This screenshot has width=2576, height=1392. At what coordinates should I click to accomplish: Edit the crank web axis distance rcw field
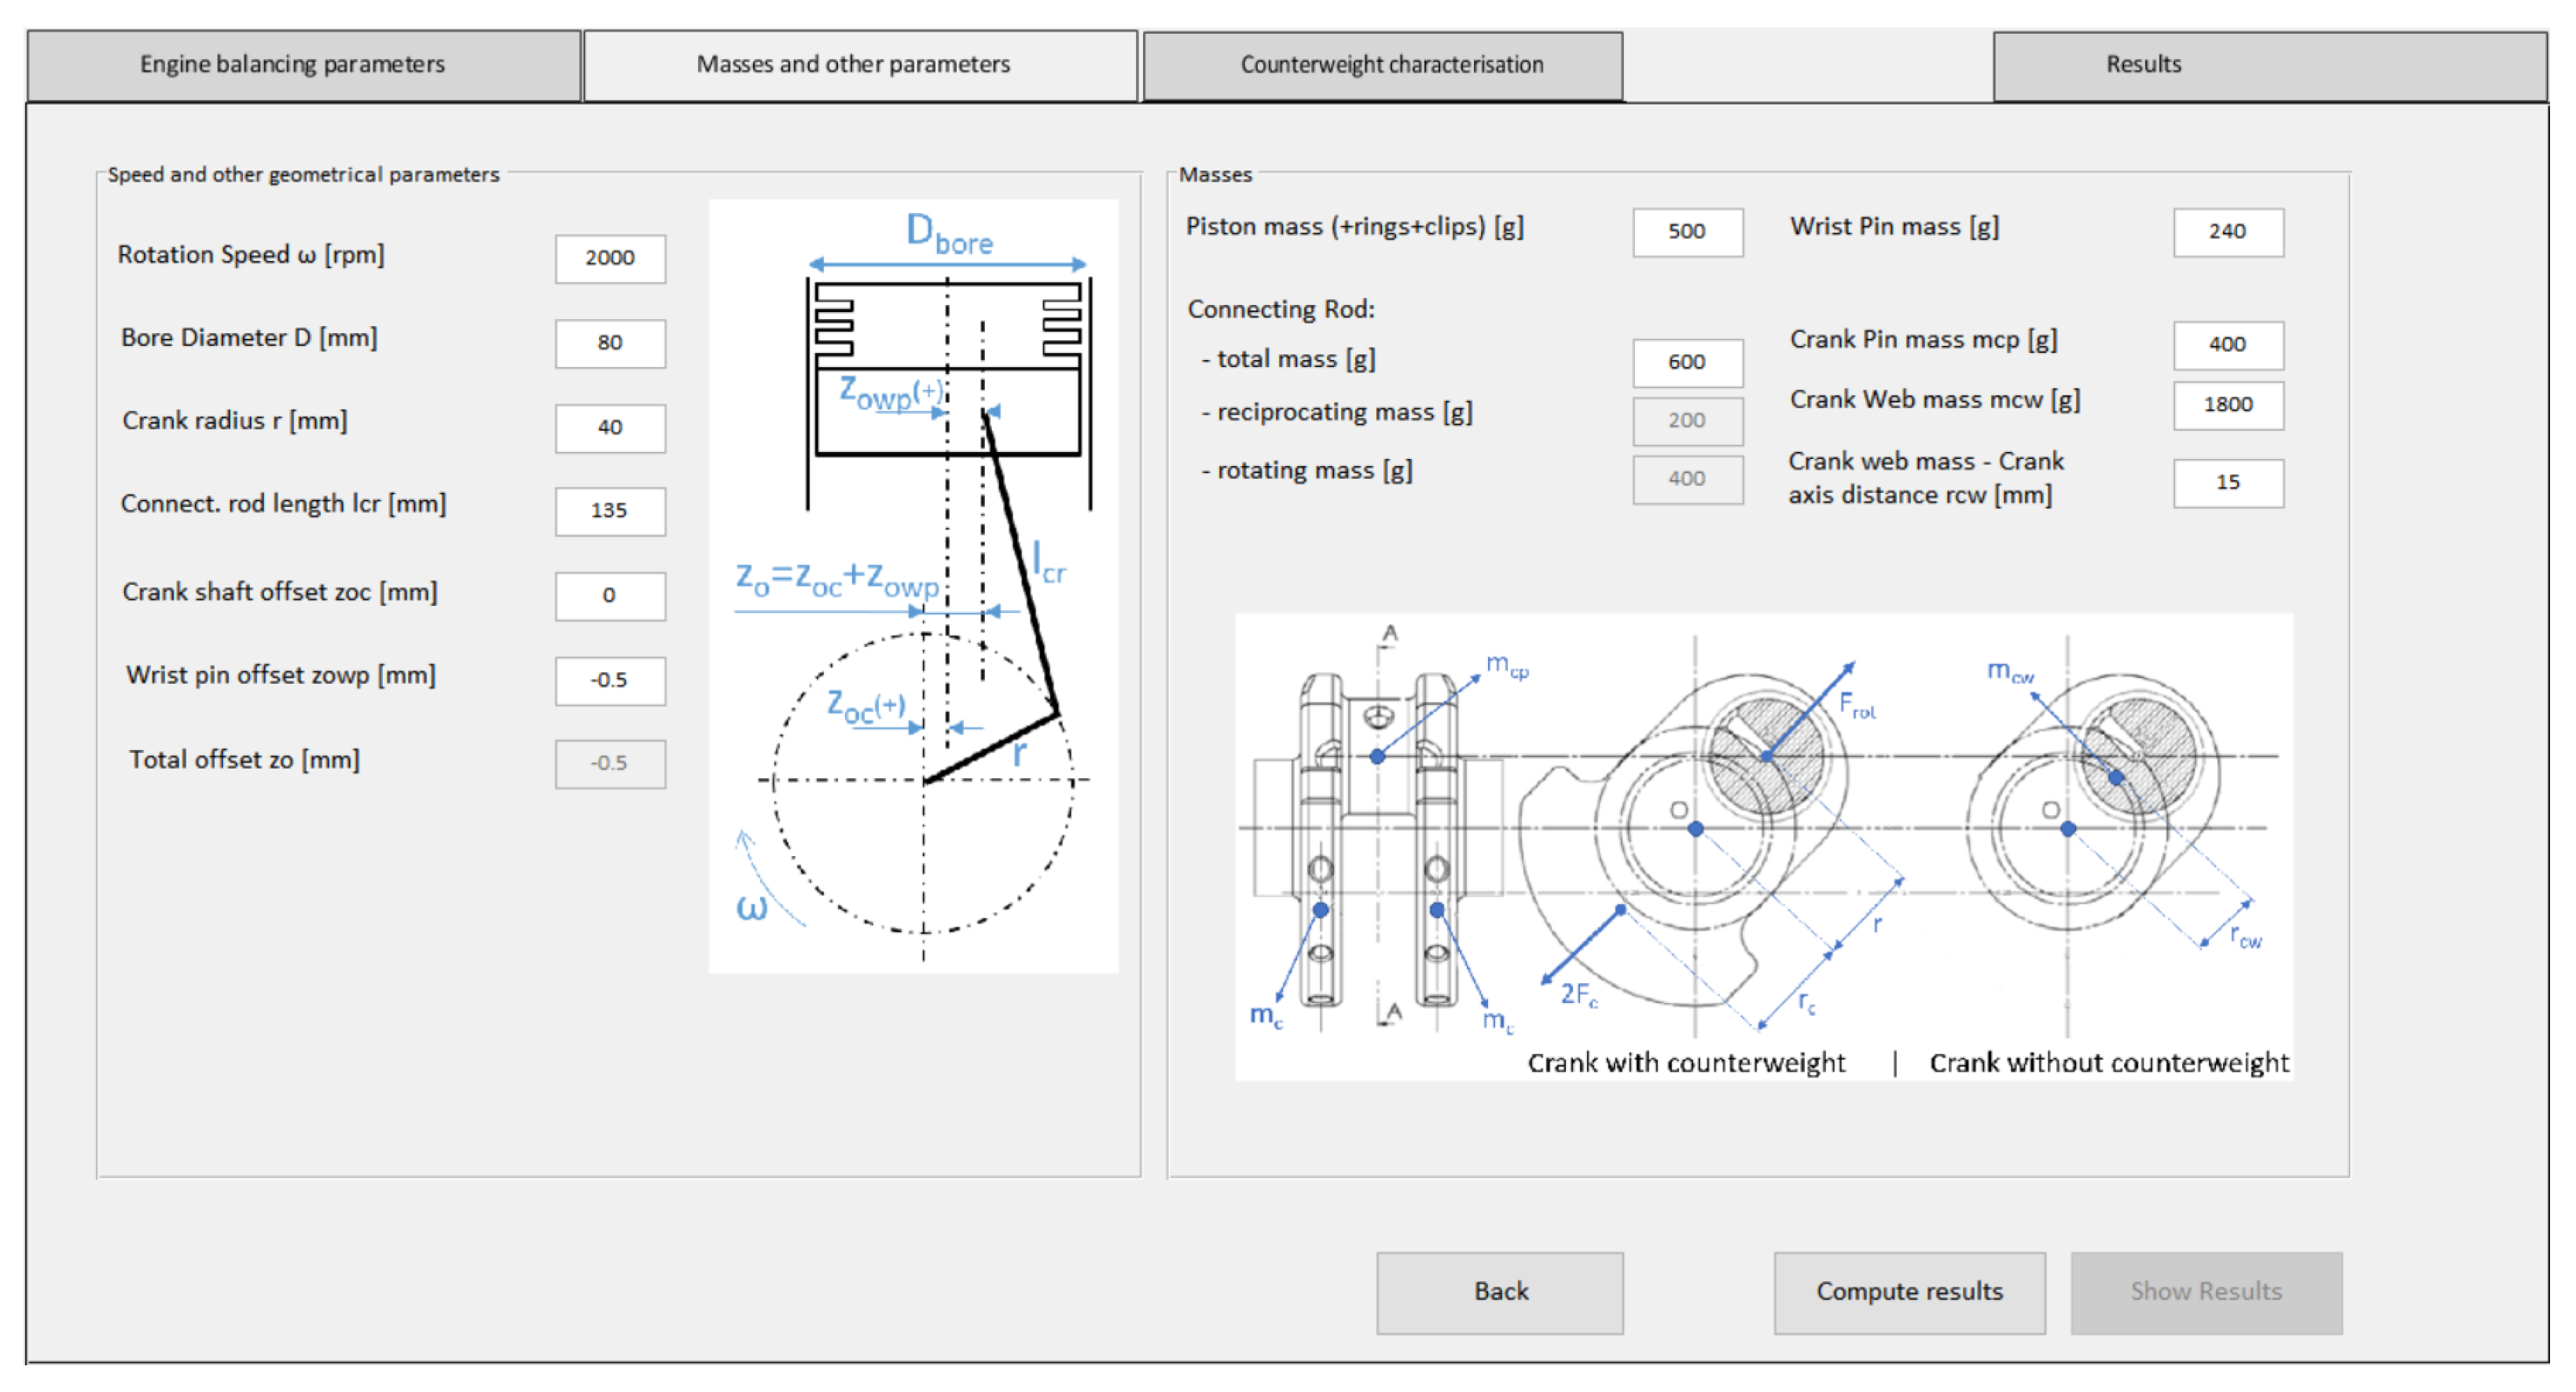[x=2227, y=483]
